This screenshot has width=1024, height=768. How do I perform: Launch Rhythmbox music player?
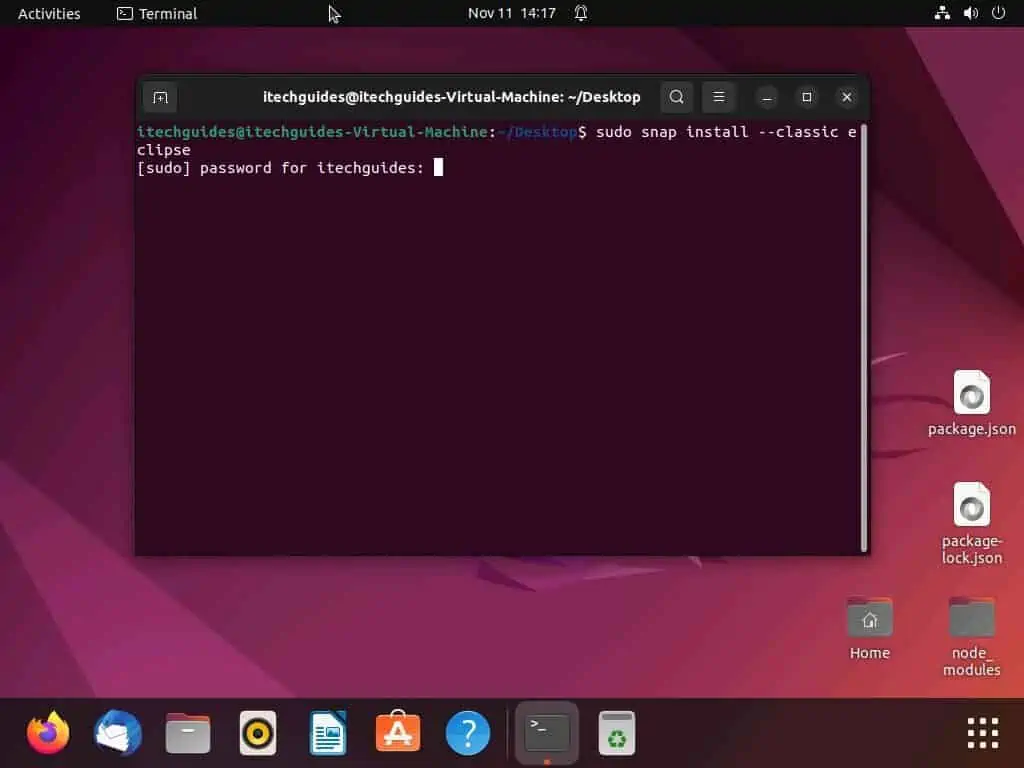(x=258, y=733)
